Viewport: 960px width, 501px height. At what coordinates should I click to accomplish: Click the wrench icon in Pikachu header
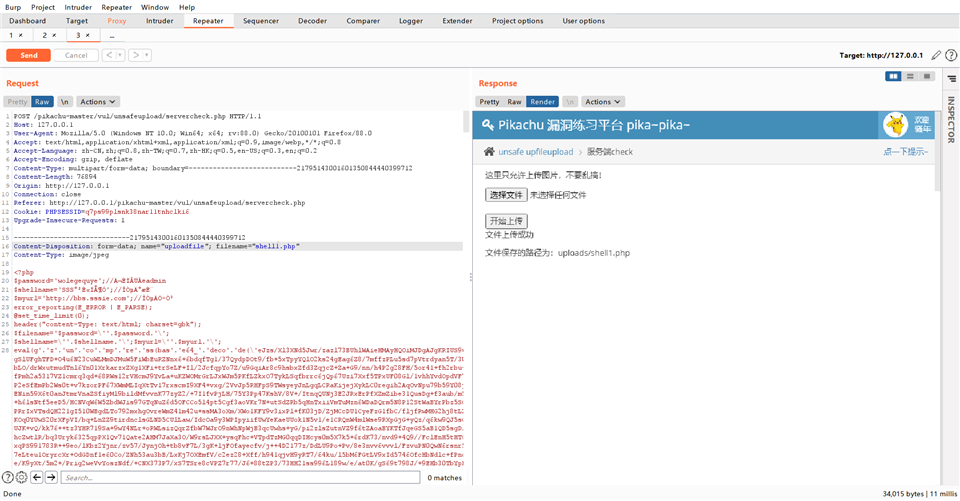(x=487, y=125)
